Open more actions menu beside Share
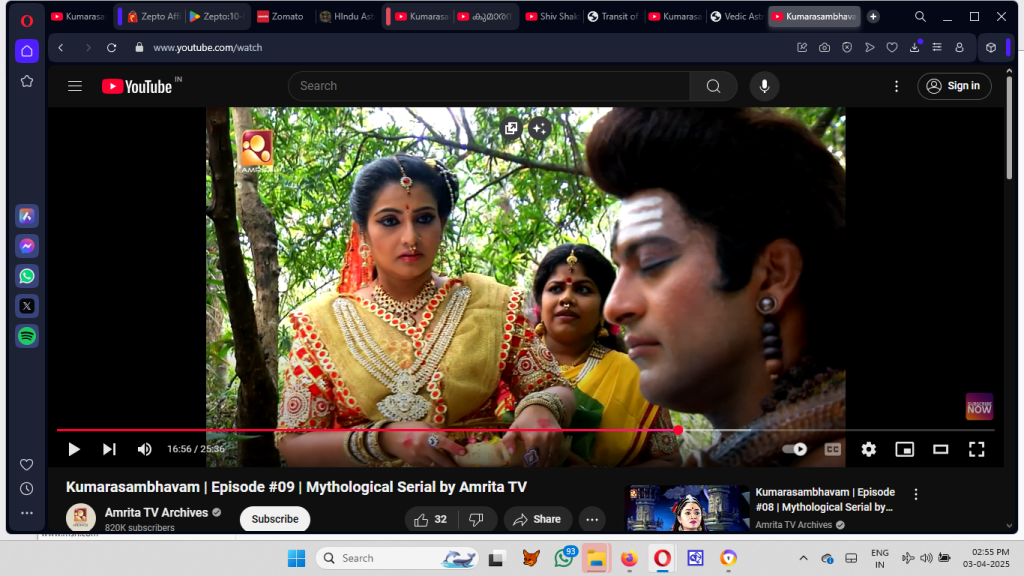This screenshot has height=576, width=1024. point(592,520)
